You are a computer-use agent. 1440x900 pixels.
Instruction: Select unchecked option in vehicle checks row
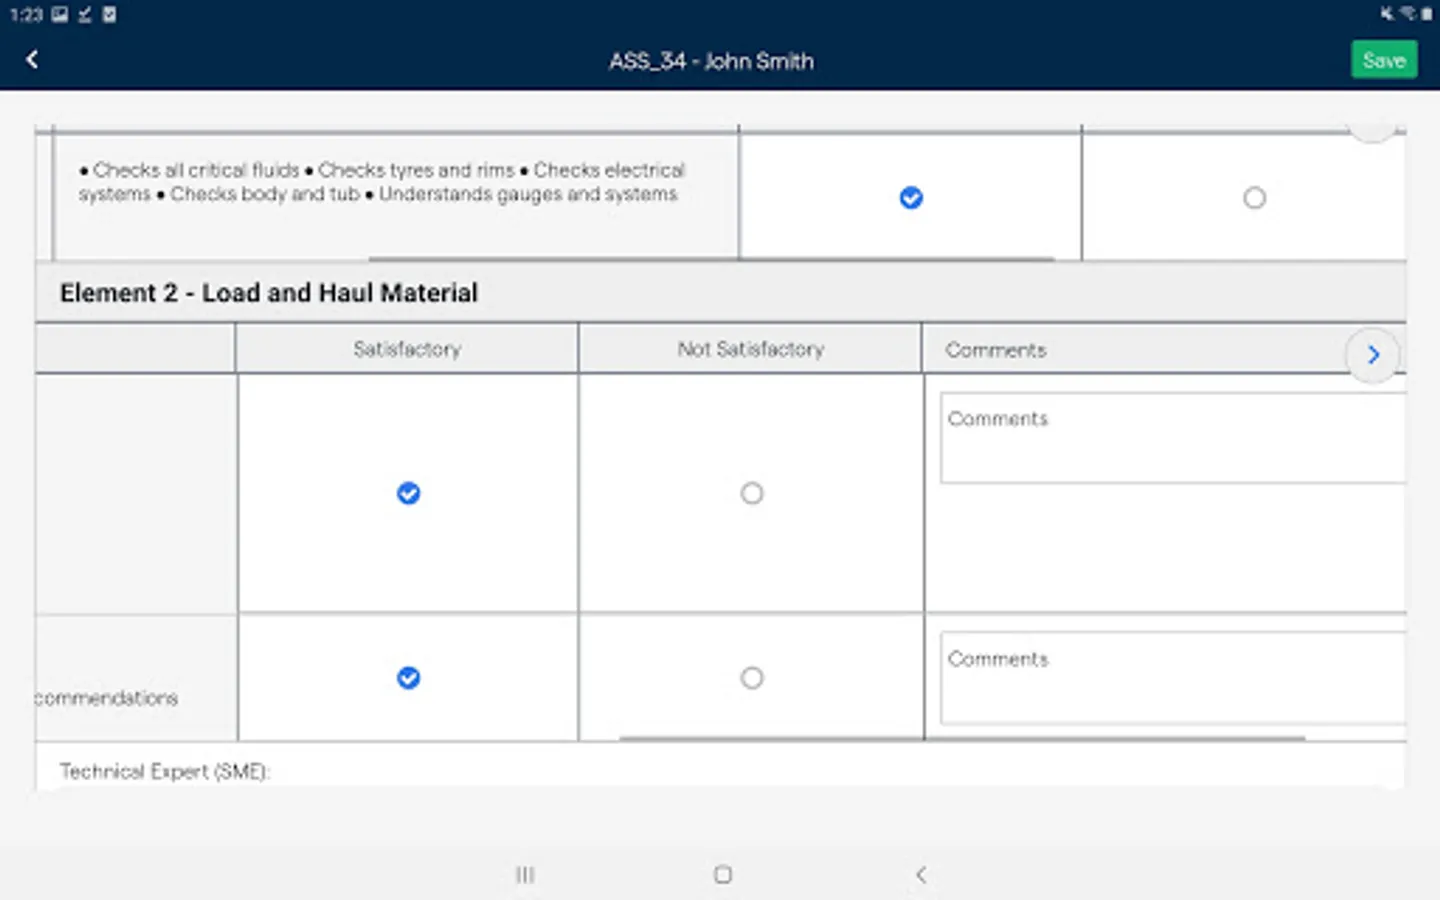[1254, 198]
